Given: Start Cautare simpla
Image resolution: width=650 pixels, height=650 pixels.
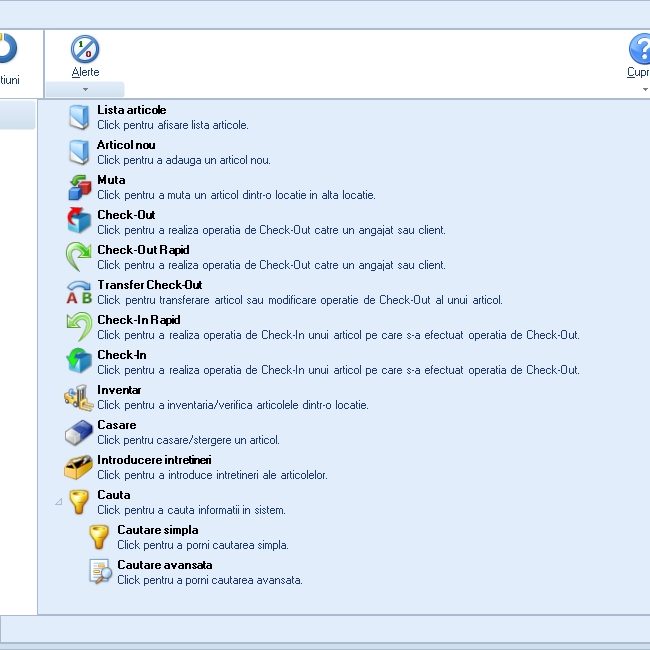Looking at the screenshot, I should (158, 530).
